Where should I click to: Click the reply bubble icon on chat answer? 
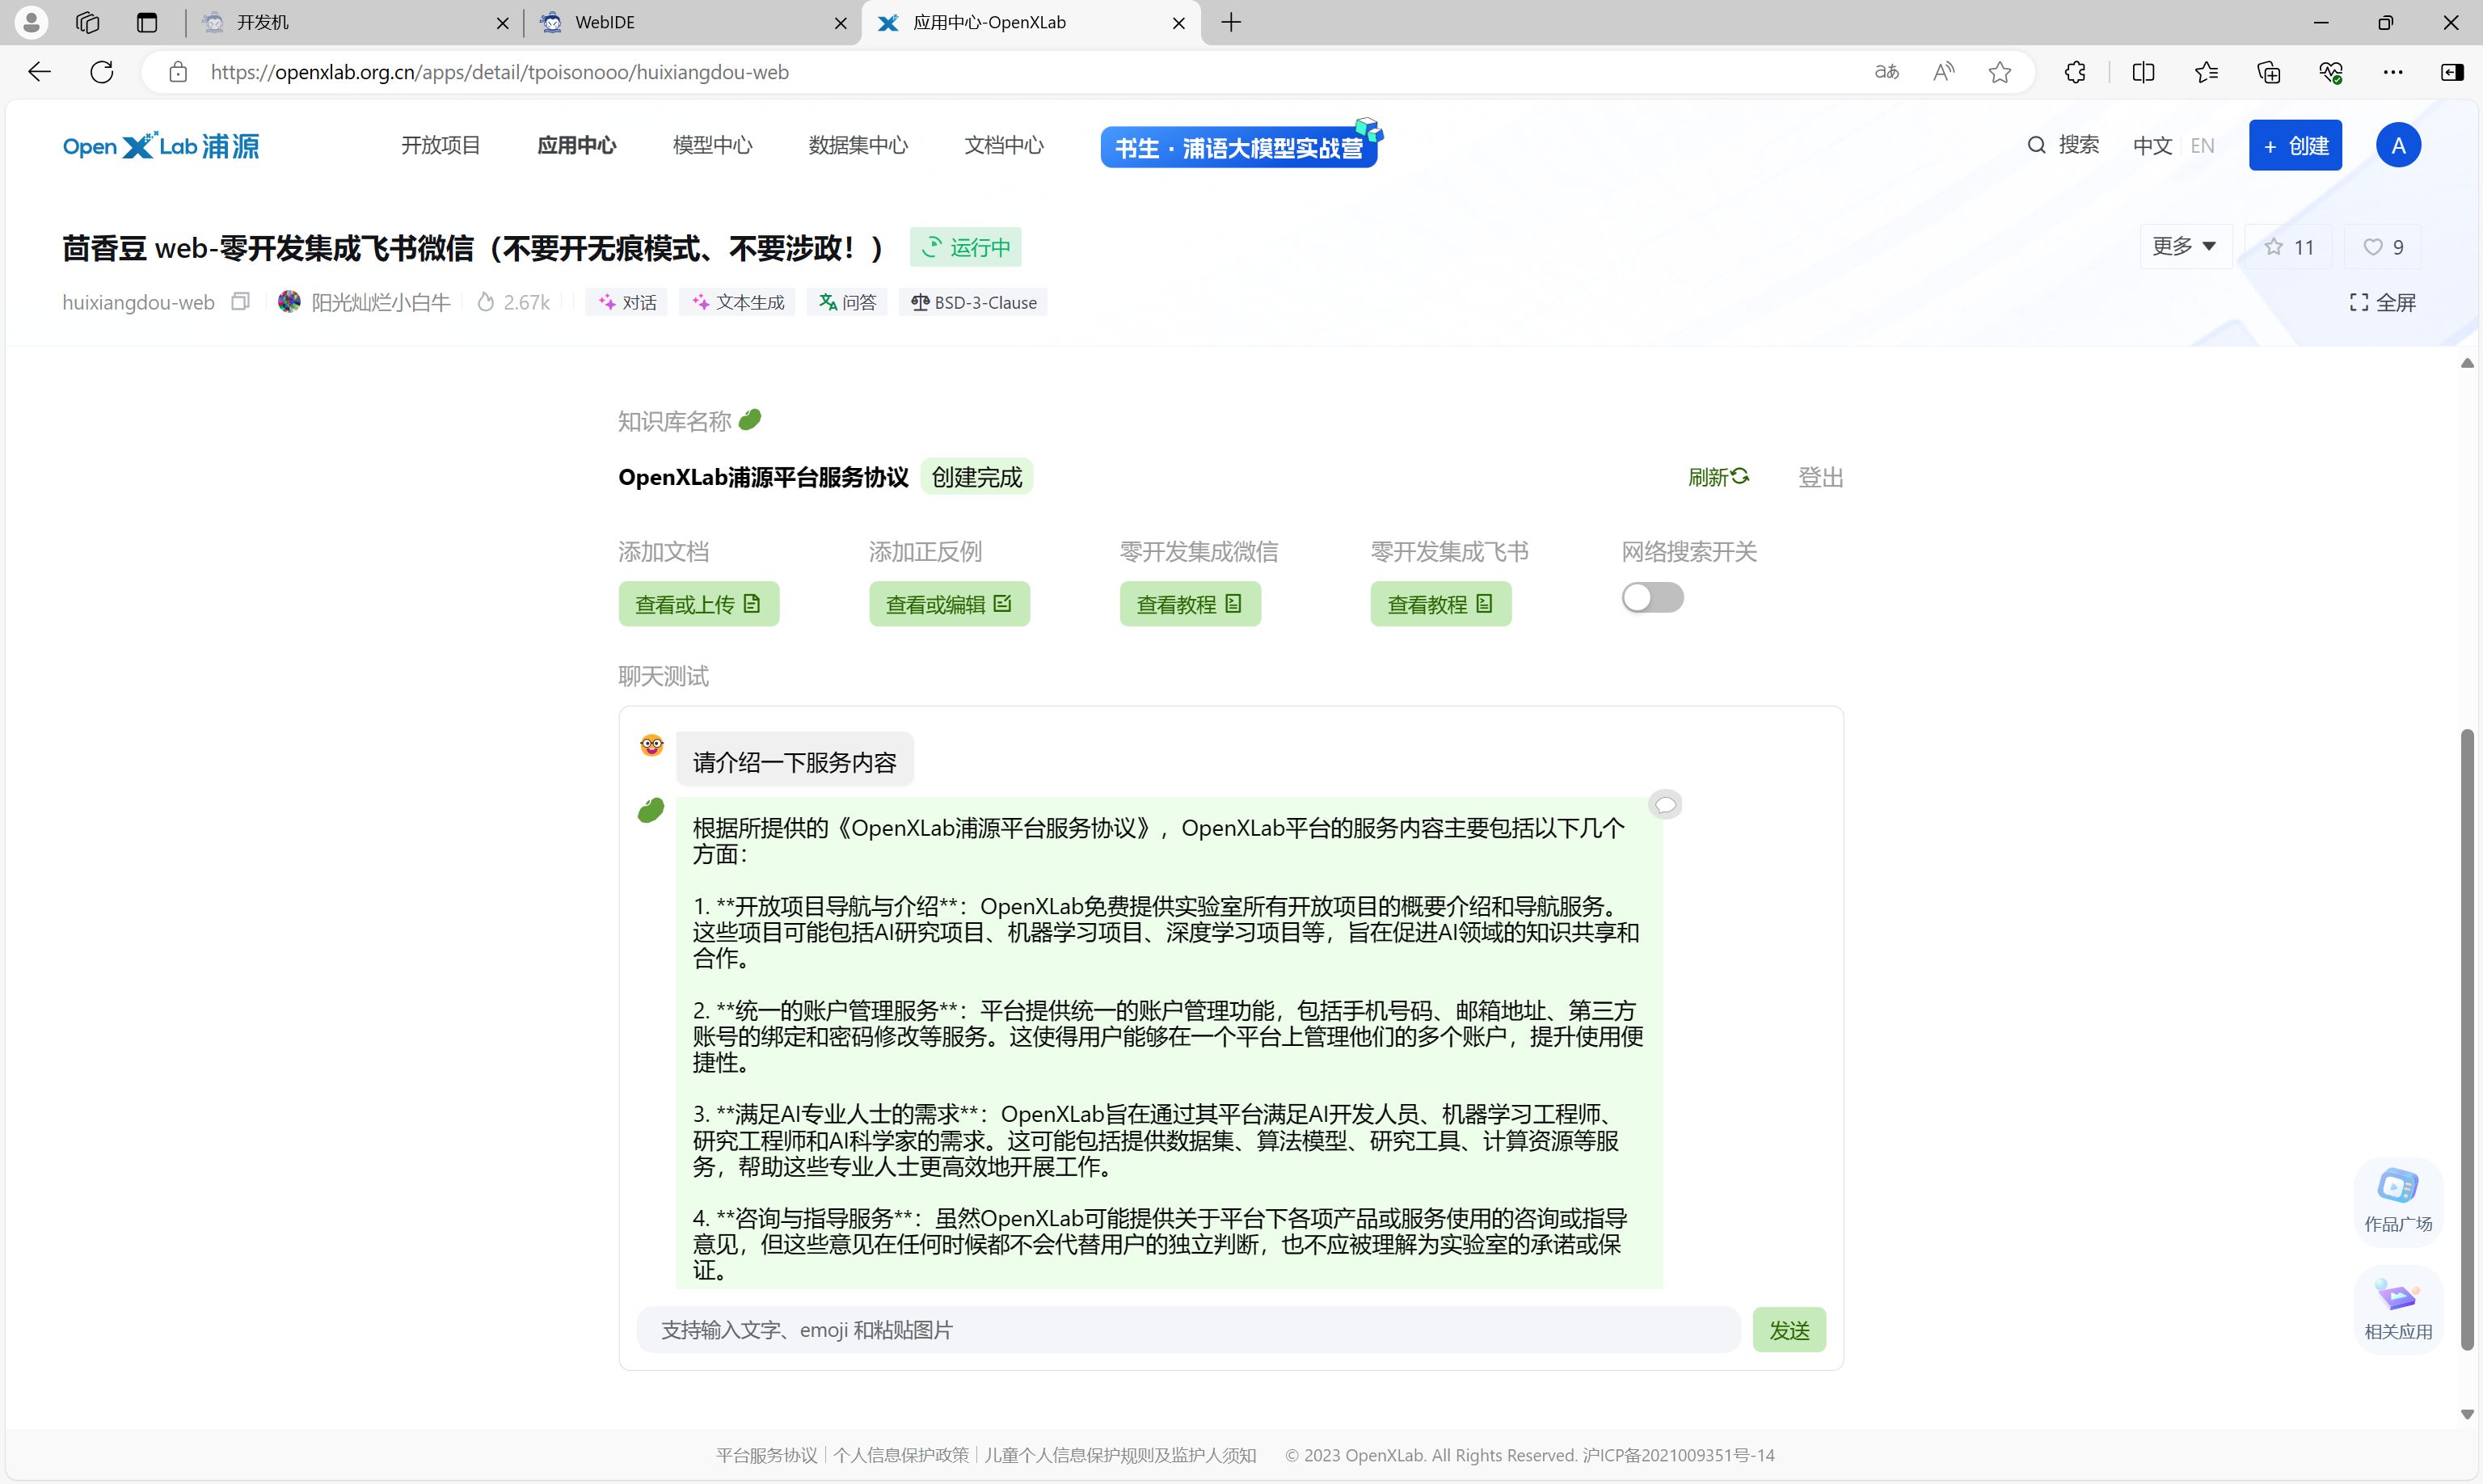(1665, 804)
